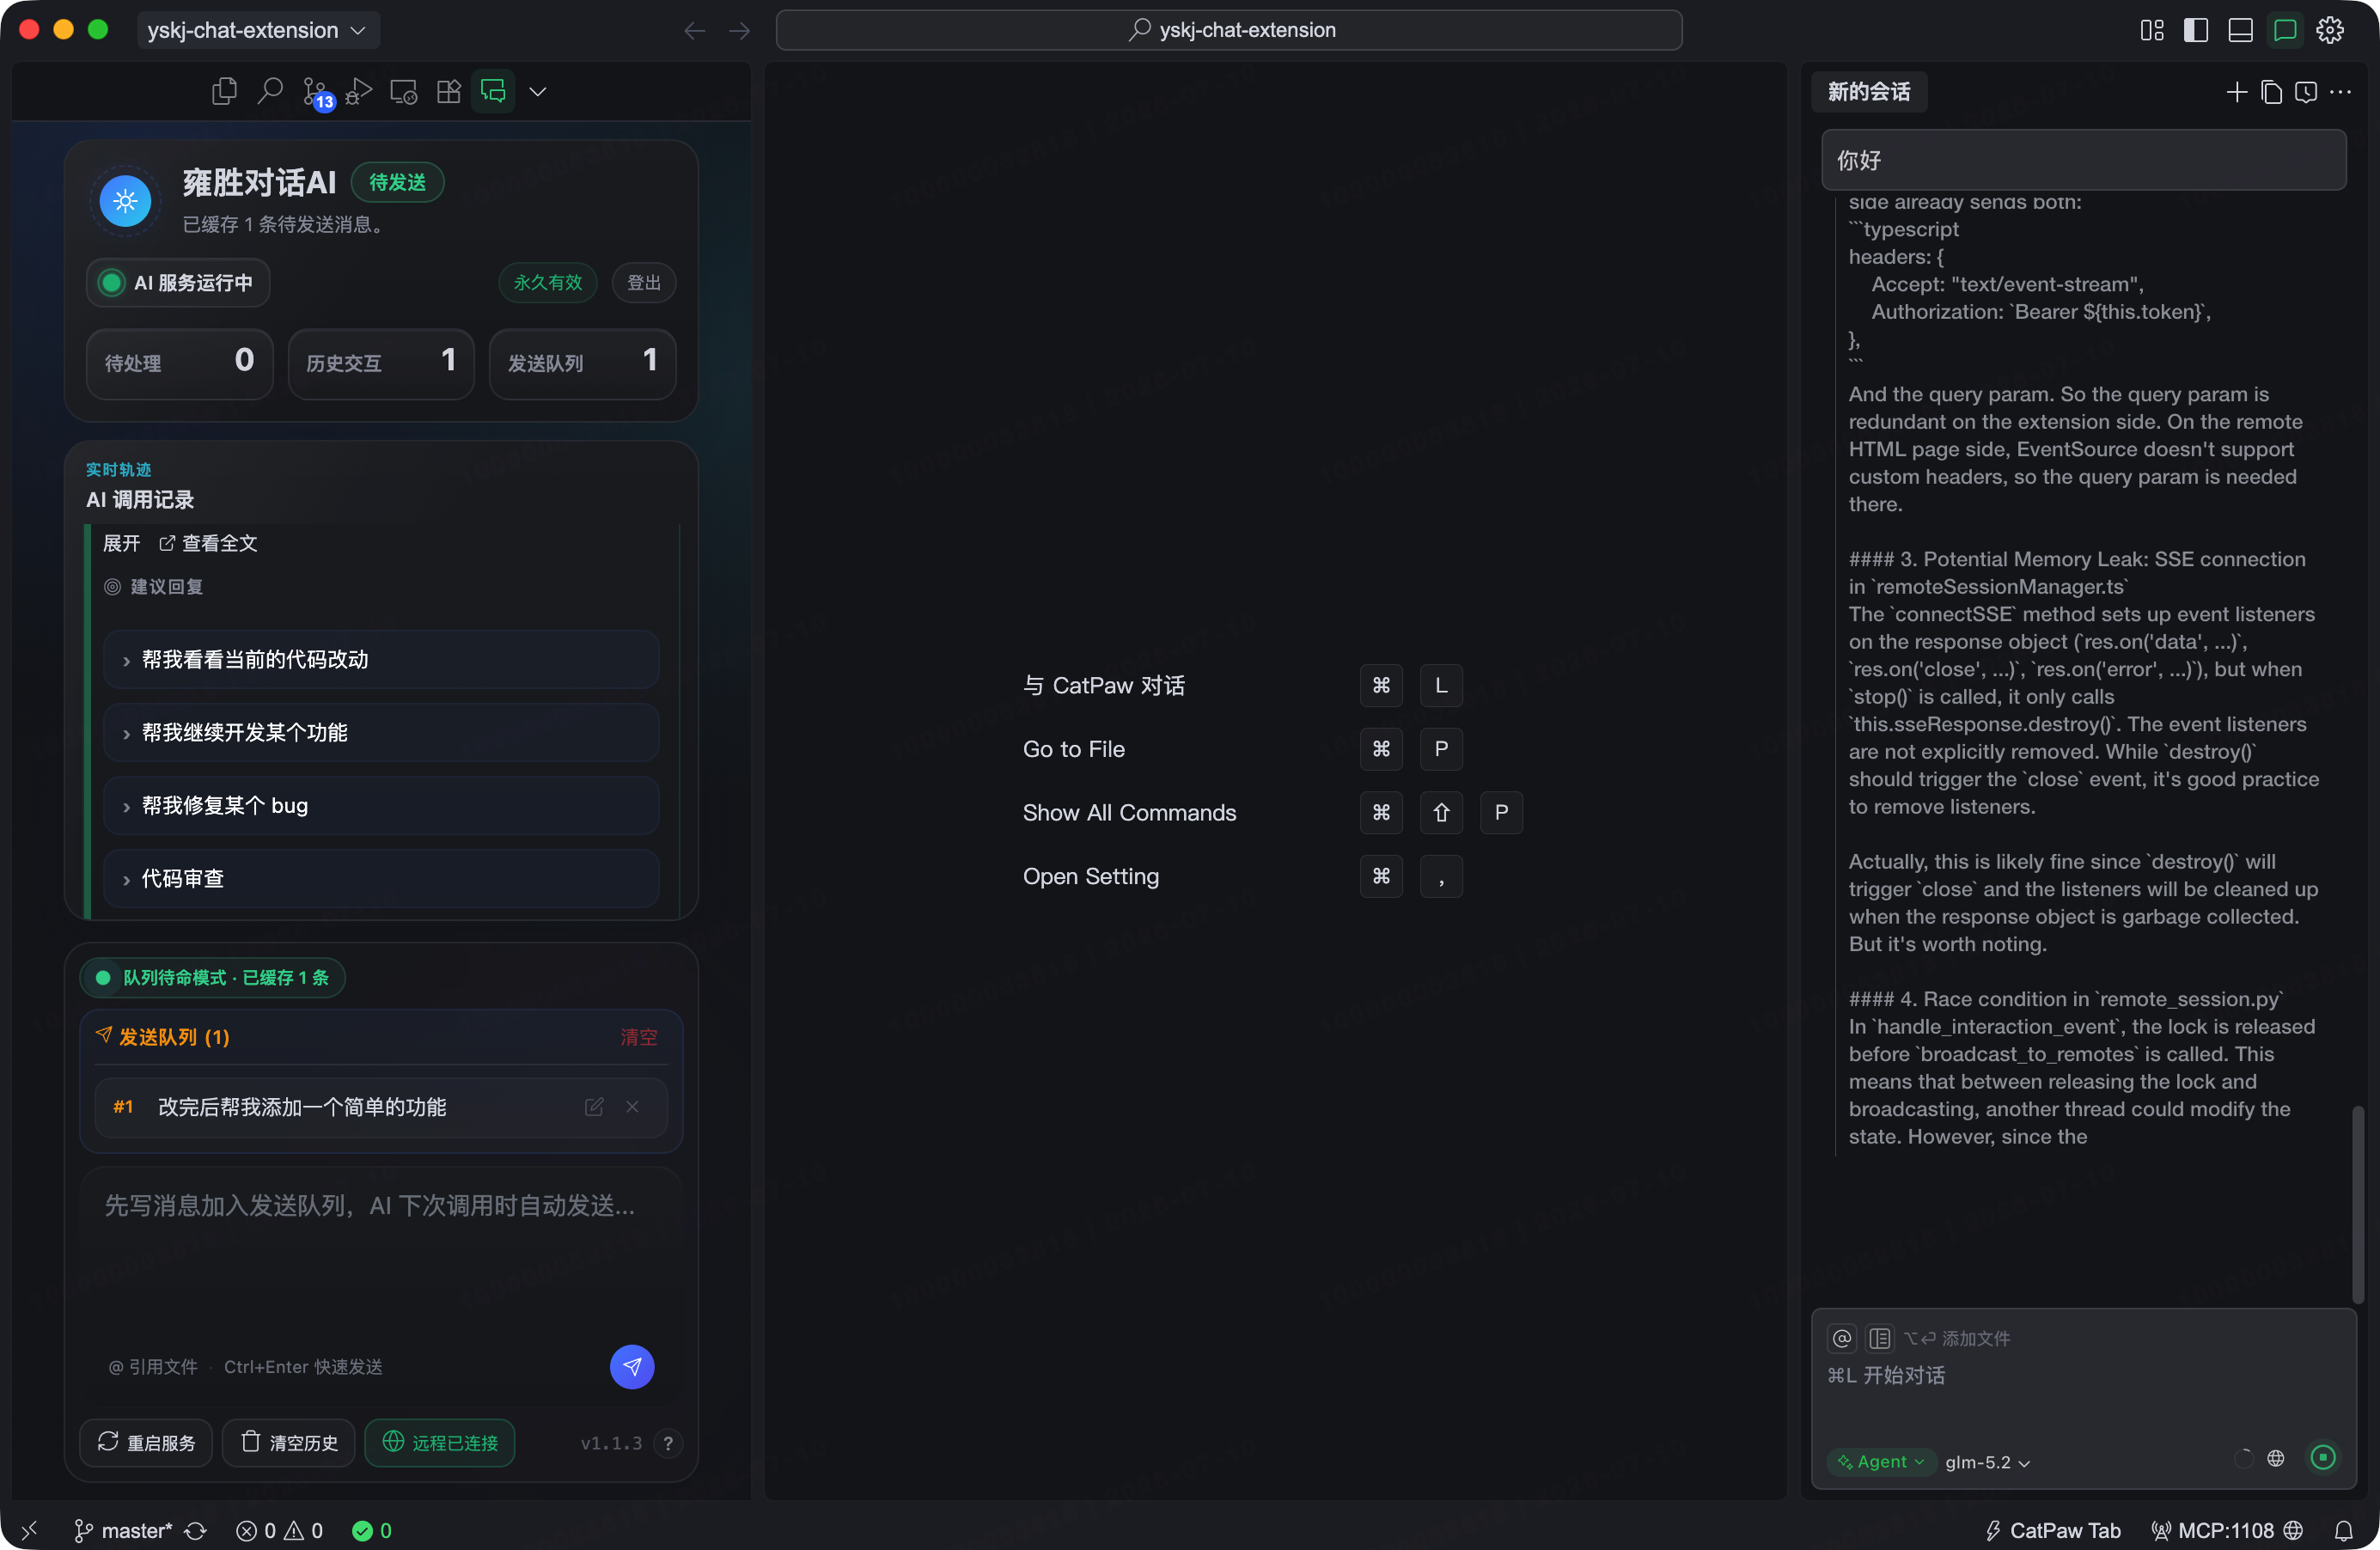The height and width of the screenshot is (1550, 2380).
Task: Start a new conversation with plus icon
Action: pos(2237,92)
